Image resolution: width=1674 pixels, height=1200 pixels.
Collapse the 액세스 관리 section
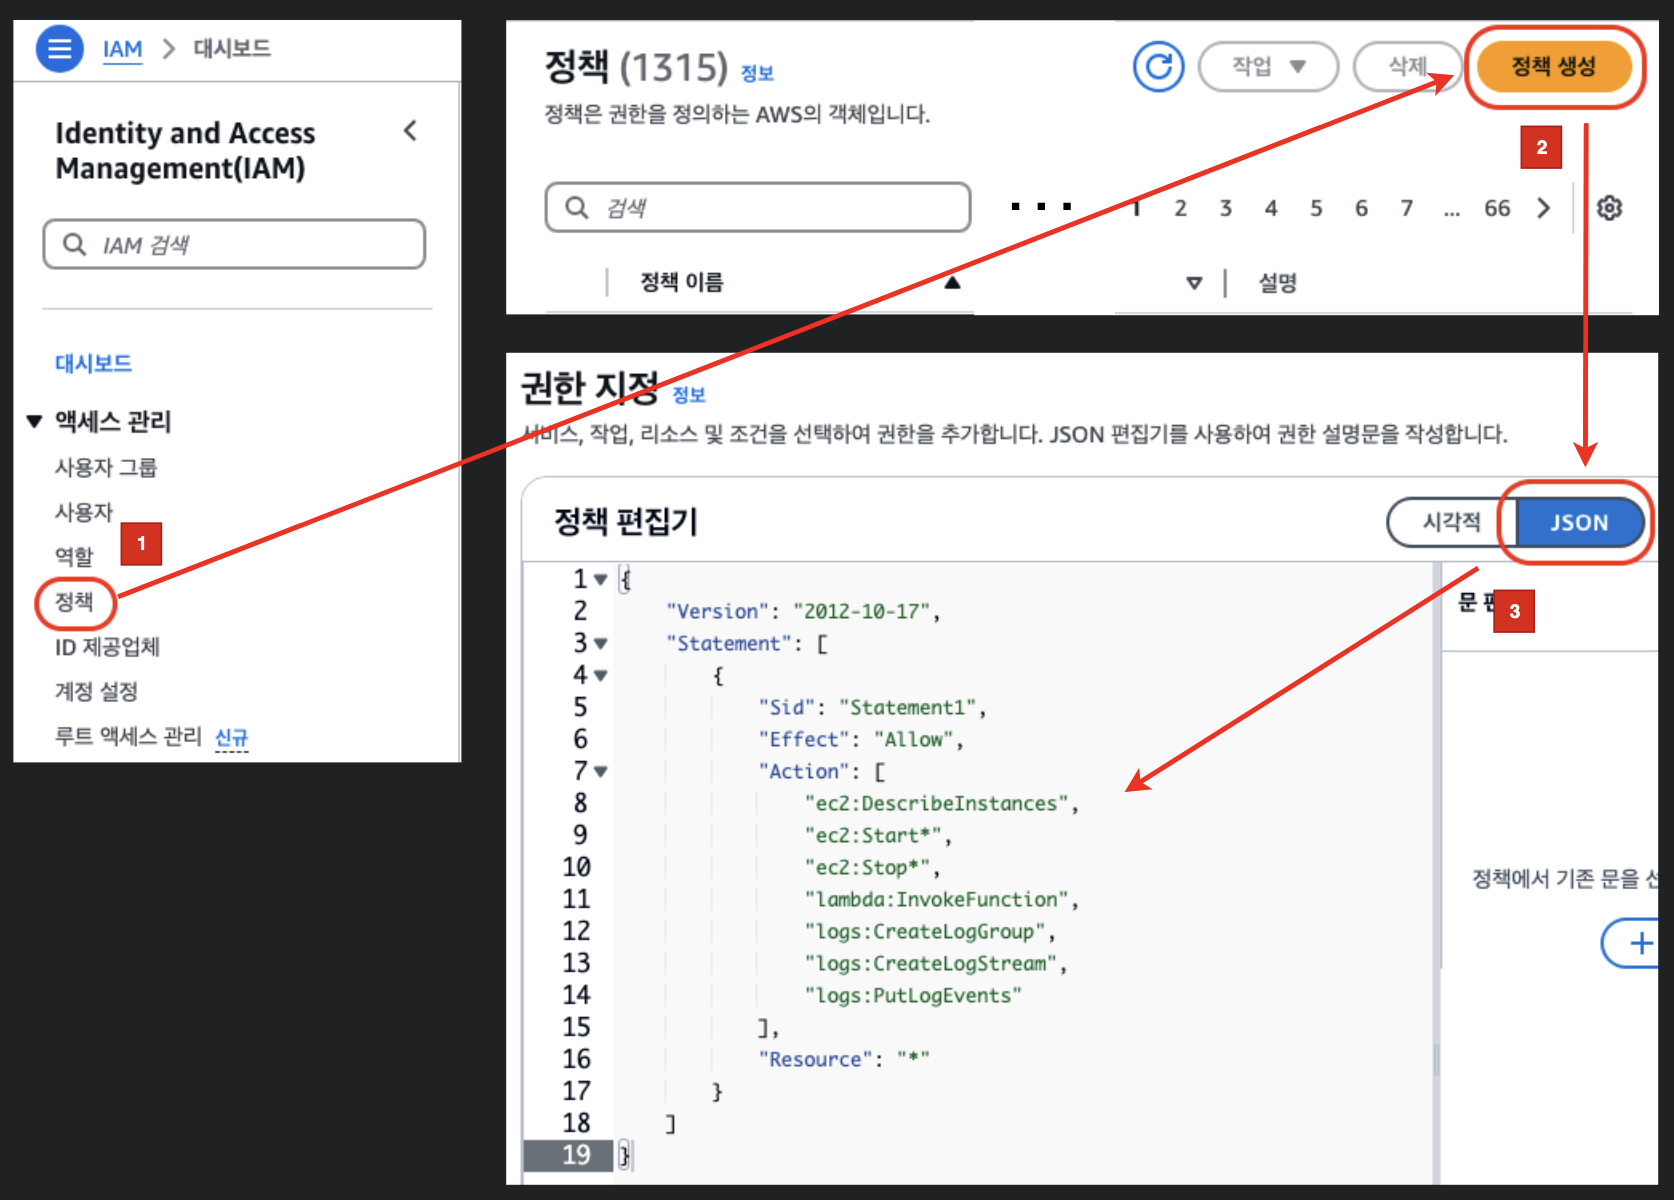coord(34,421)
